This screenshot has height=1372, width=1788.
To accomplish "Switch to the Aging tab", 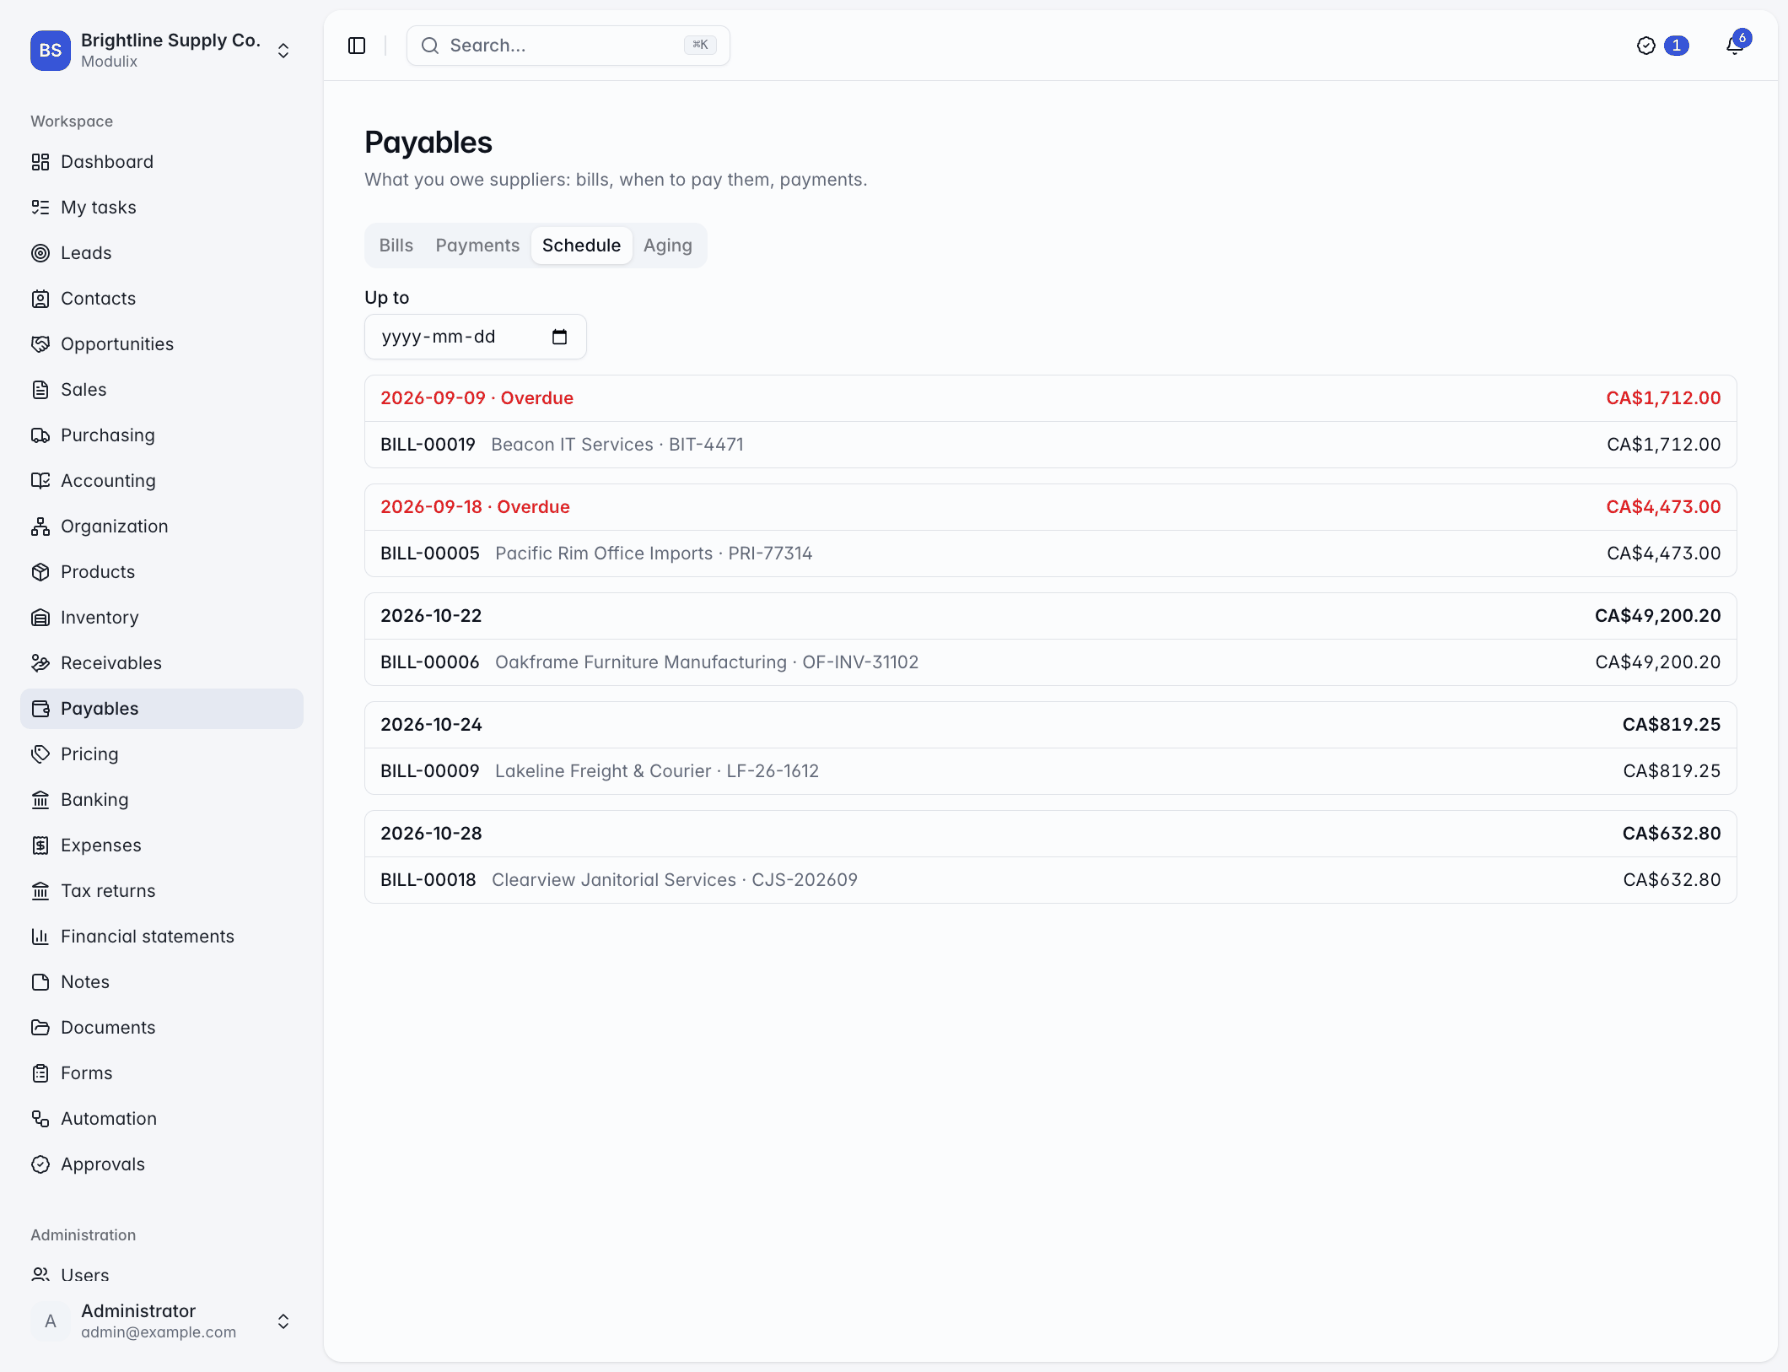I will [667, 245].
